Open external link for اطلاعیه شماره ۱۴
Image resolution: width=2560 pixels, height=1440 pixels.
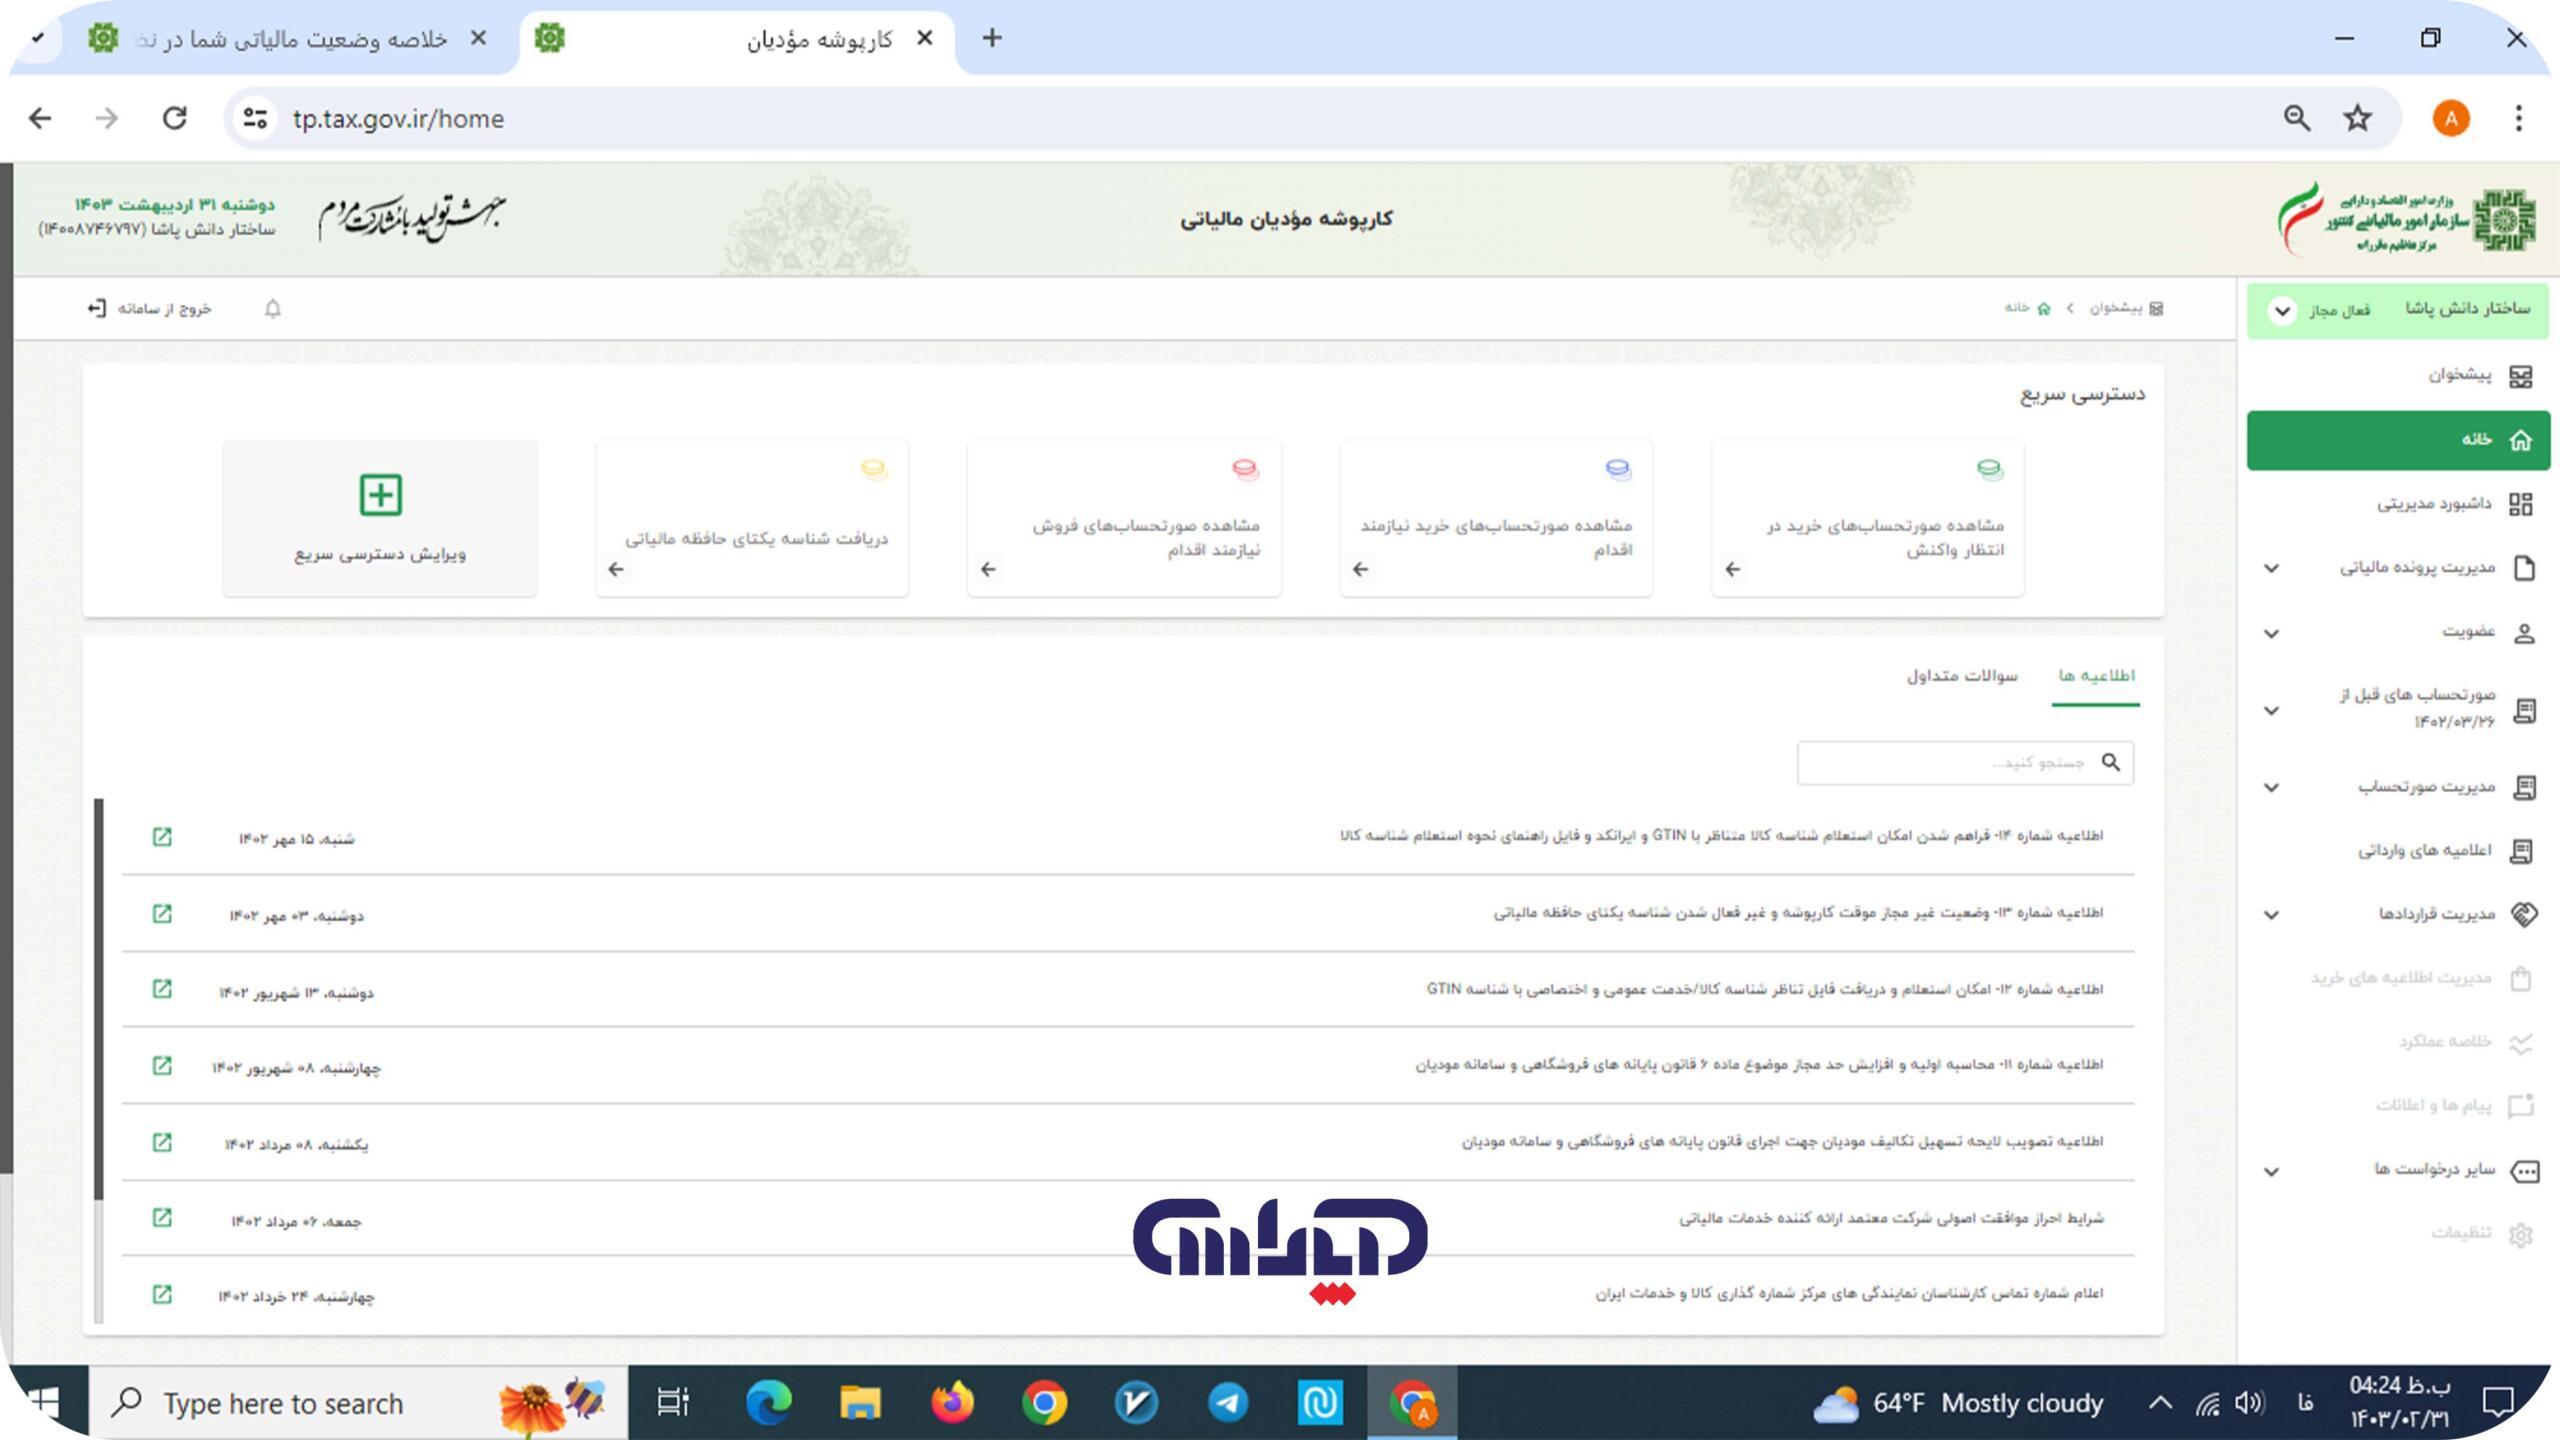pos(162,837)
